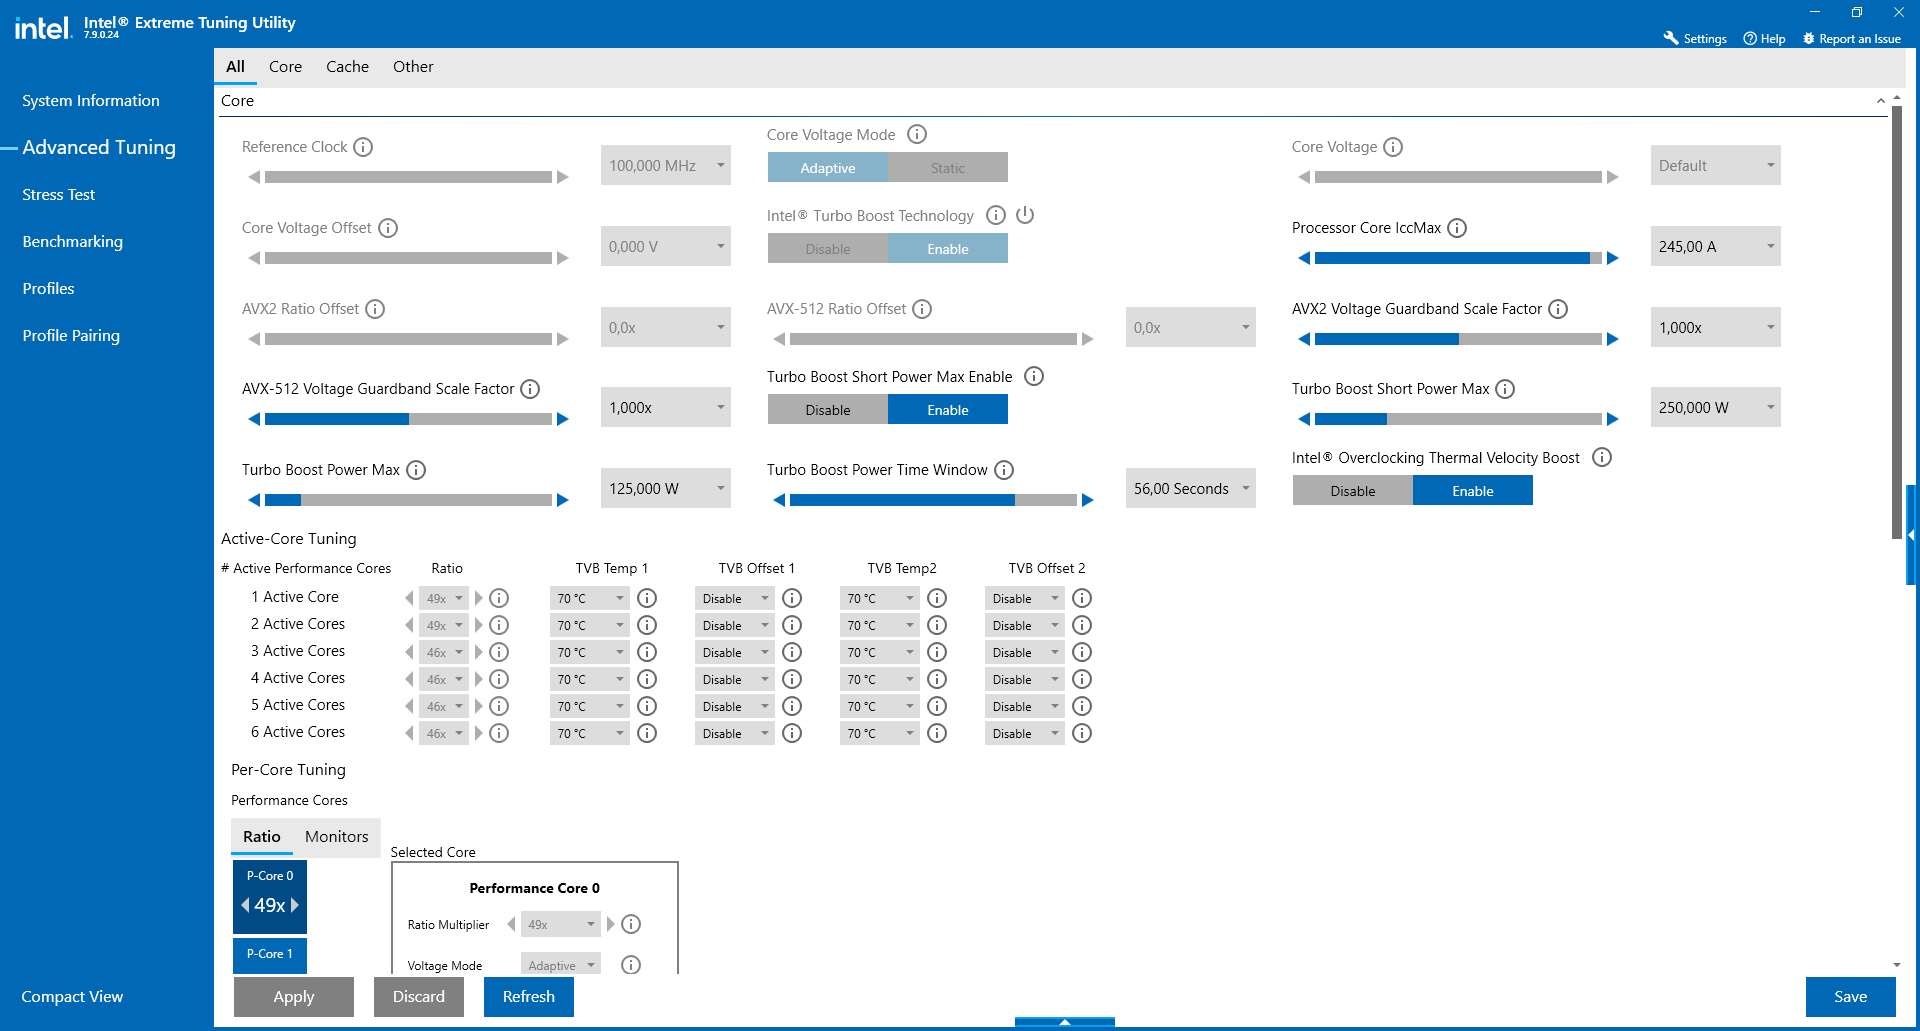Image resolution: width=1920 pixels, height=1031 pixels.
Task: Open the Settings wrench icon
Action: tap(1670, 38)
